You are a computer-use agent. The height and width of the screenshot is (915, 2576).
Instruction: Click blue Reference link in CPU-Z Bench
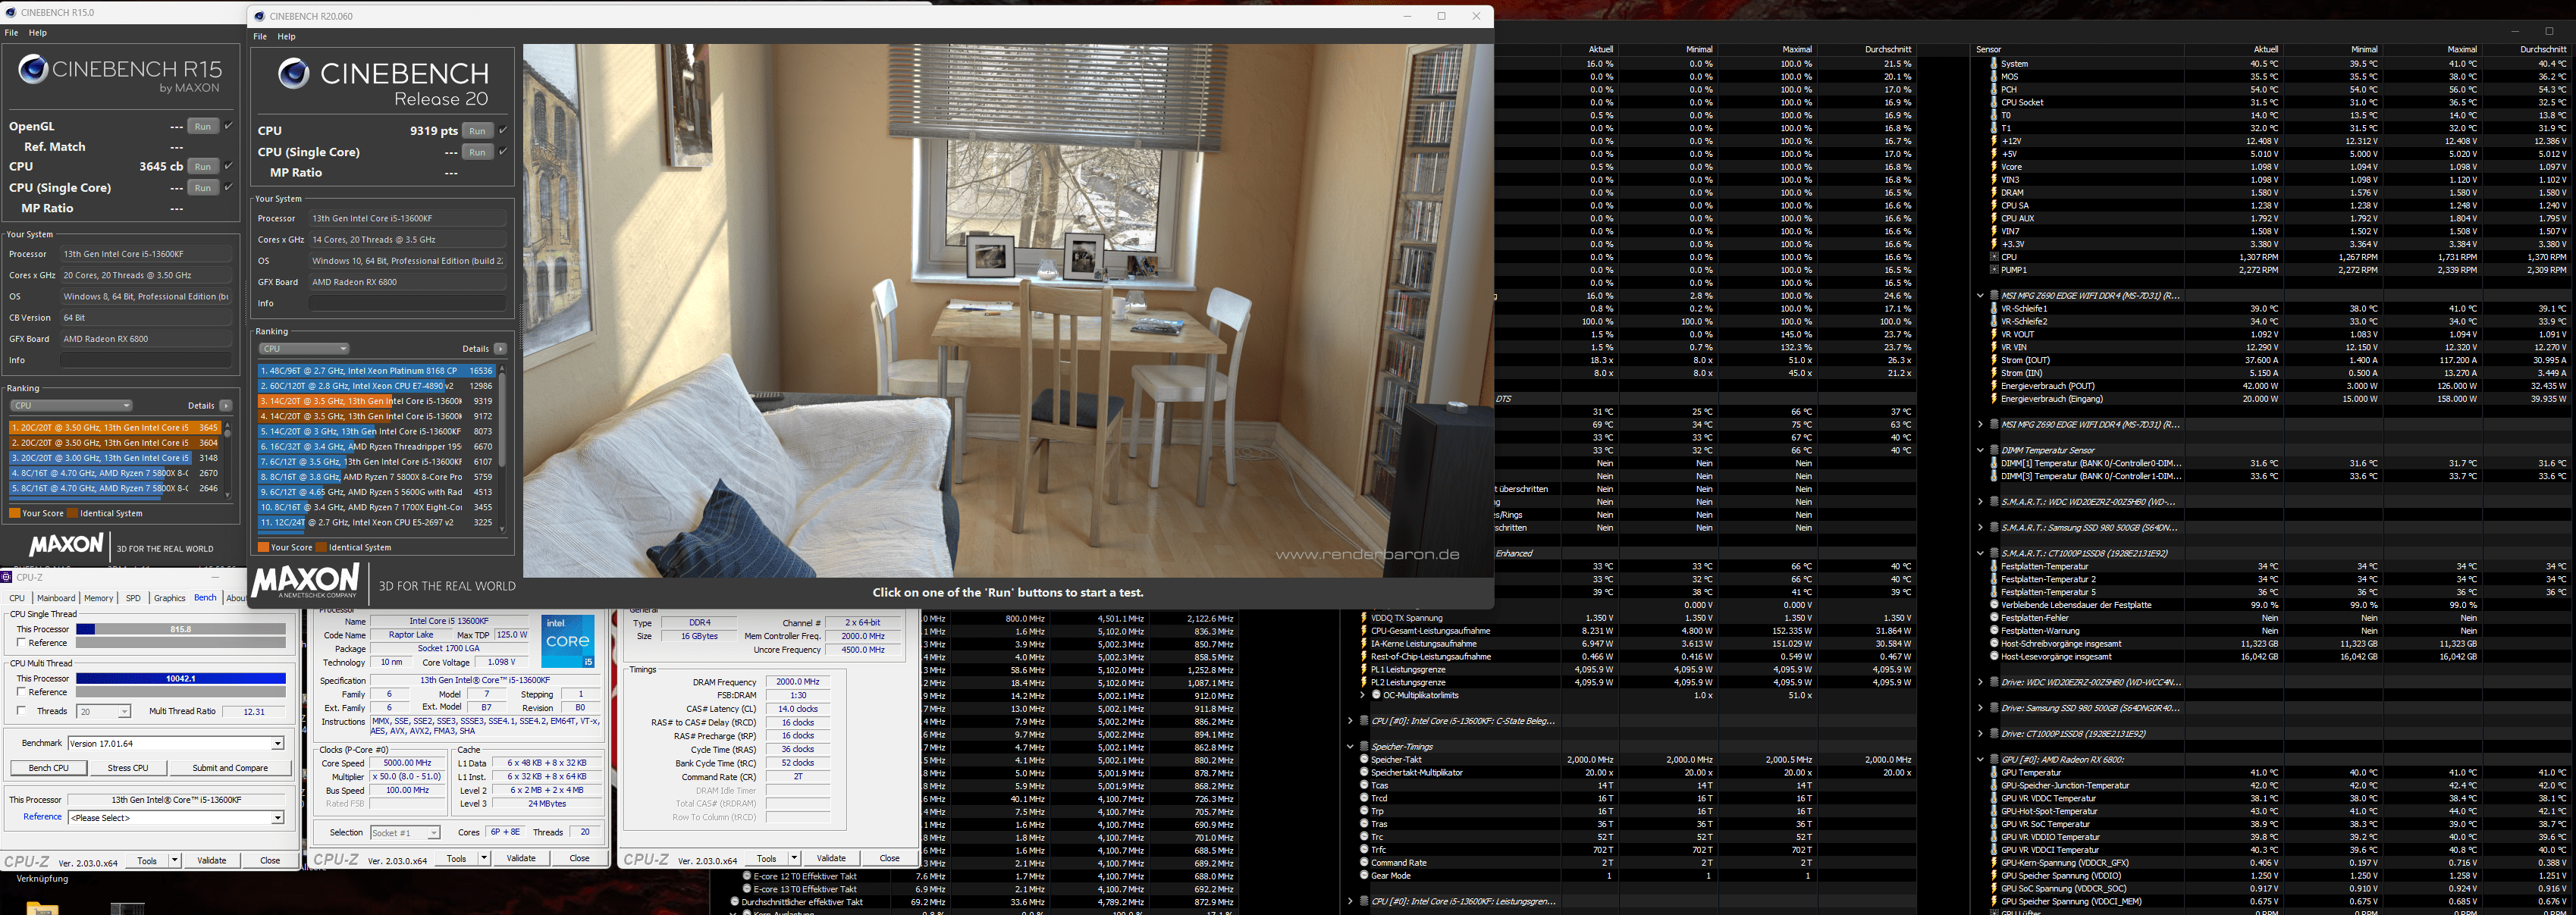(42, 817)
